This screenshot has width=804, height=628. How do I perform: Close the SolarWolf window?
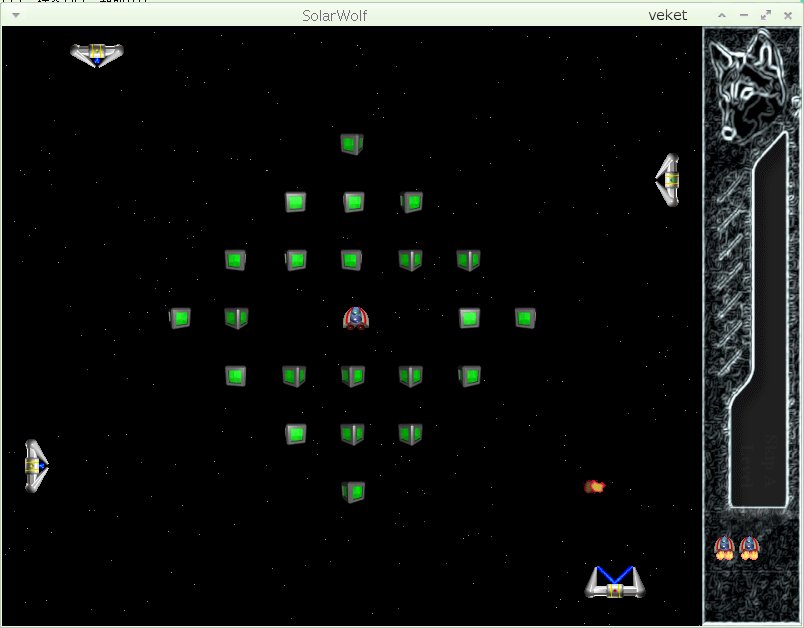coord(788,15)
